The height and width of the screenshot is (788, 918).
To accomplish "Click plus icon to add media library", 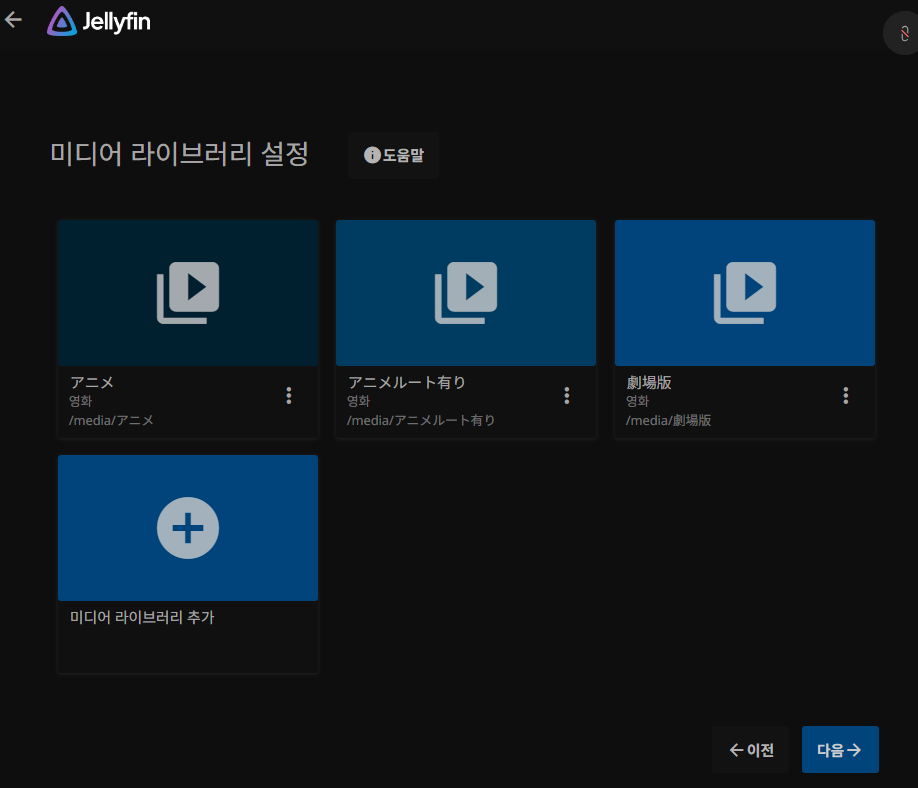I will click(x=188, y=528).
